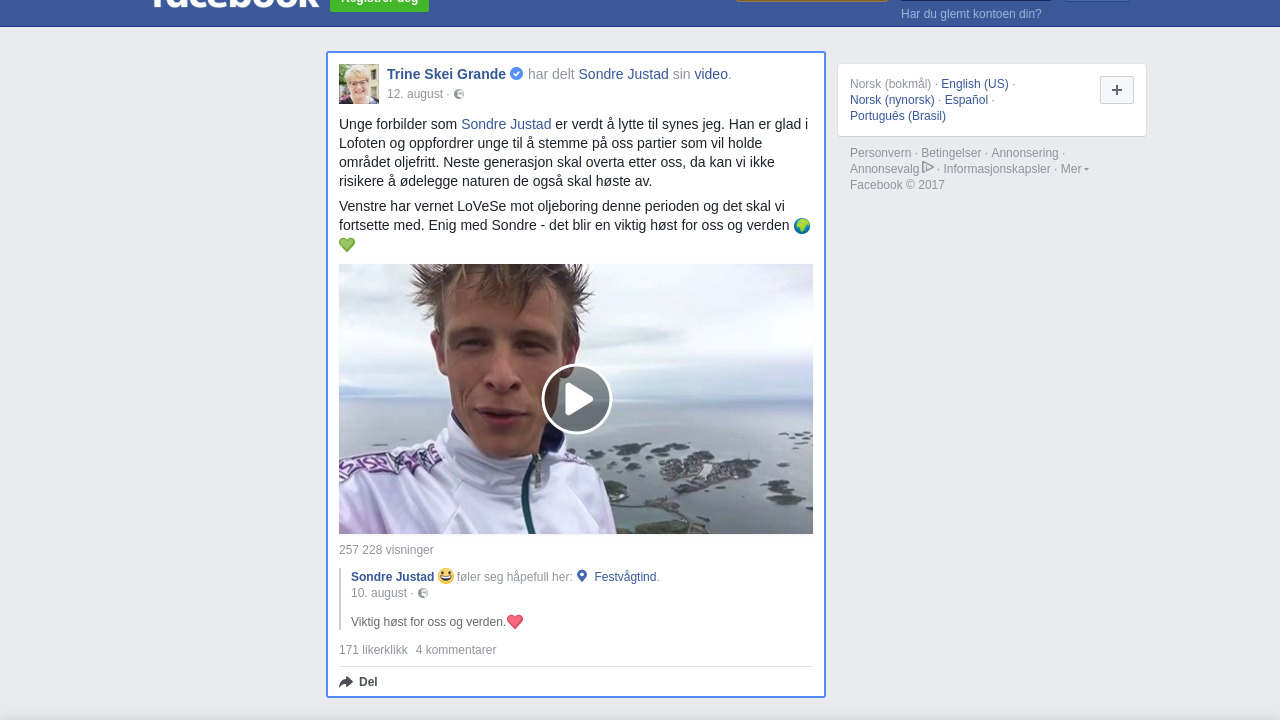Click the location pin icon before Festvågtind

tap(582, 576)
